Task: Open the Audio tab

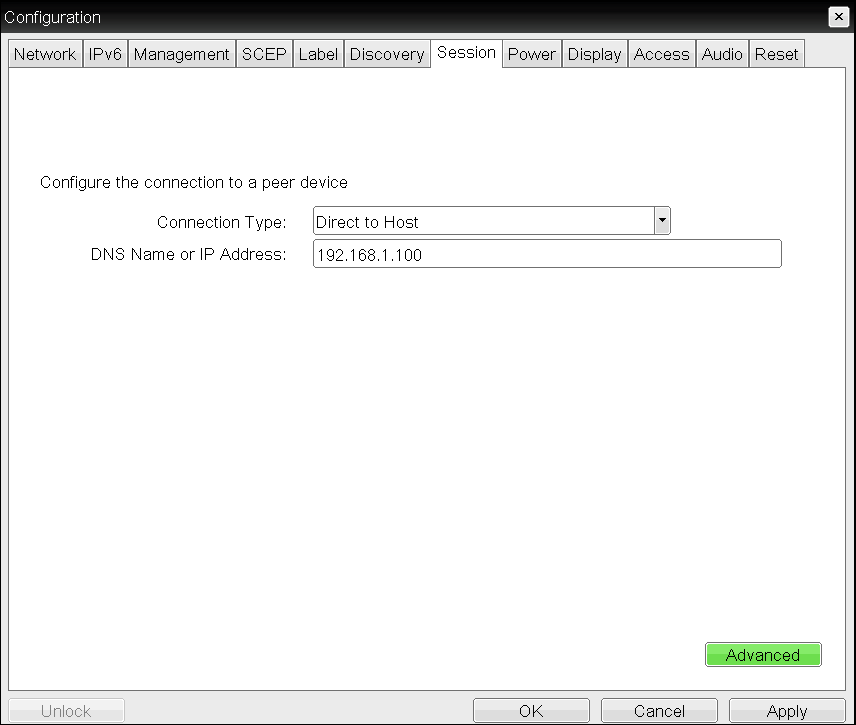Action: (x=722, y=54)
